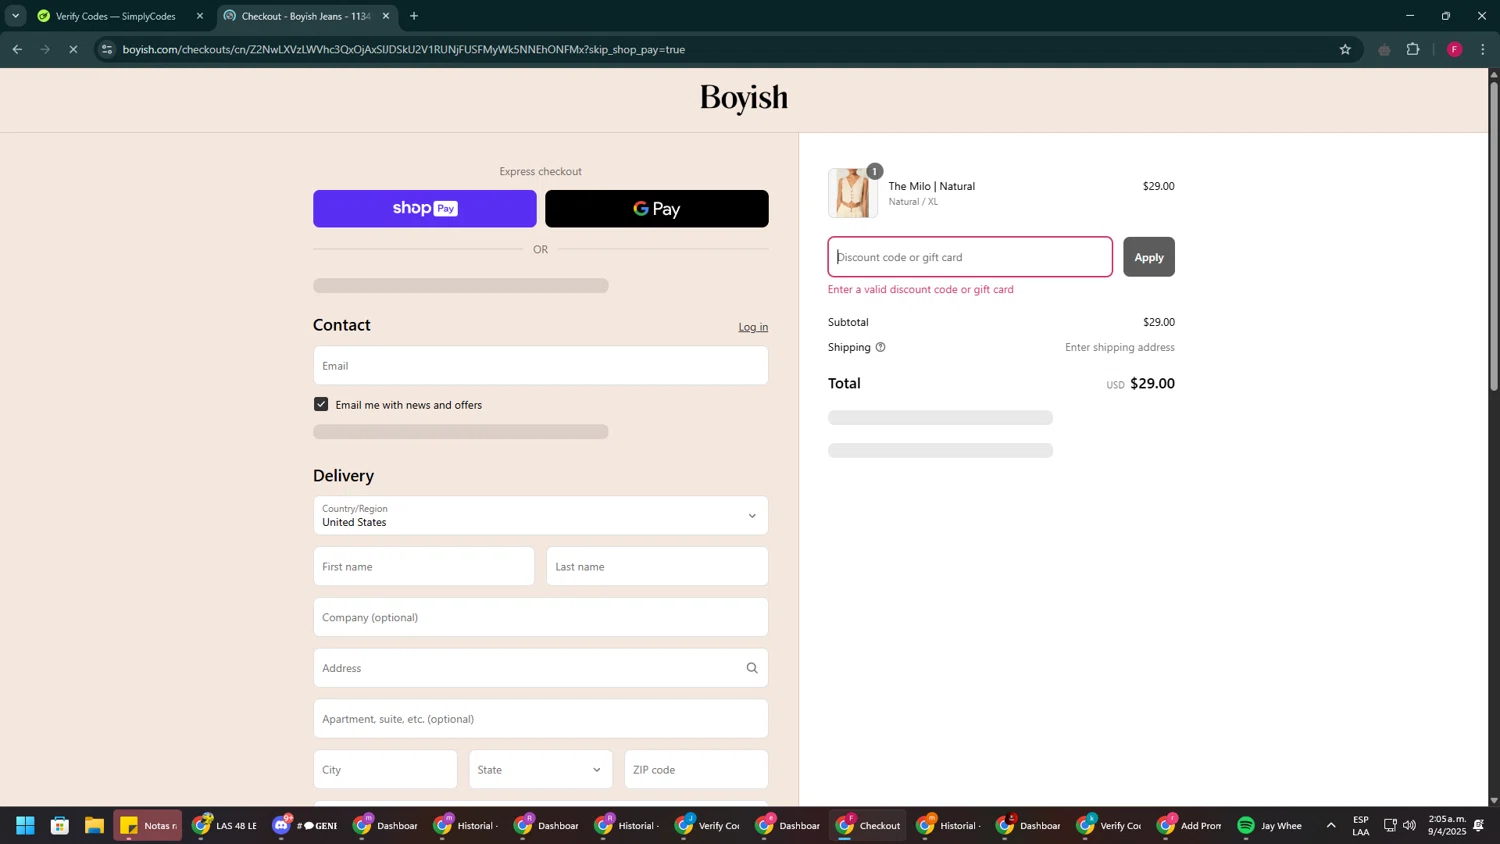The height and width of the screenshot is (844, 1500).
Task: Open the Log in link
Action: [x=753, y=327]
